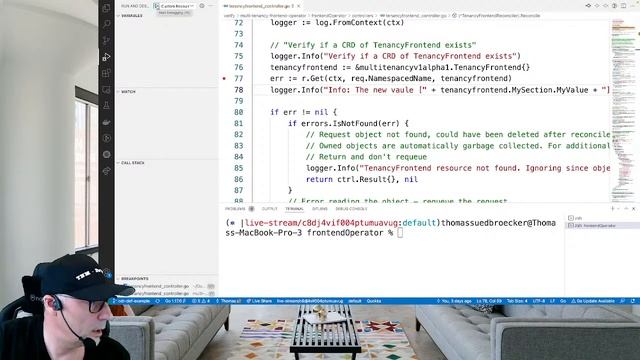
Task: Switch to the Output panel tab
Action: click(269, 209)
